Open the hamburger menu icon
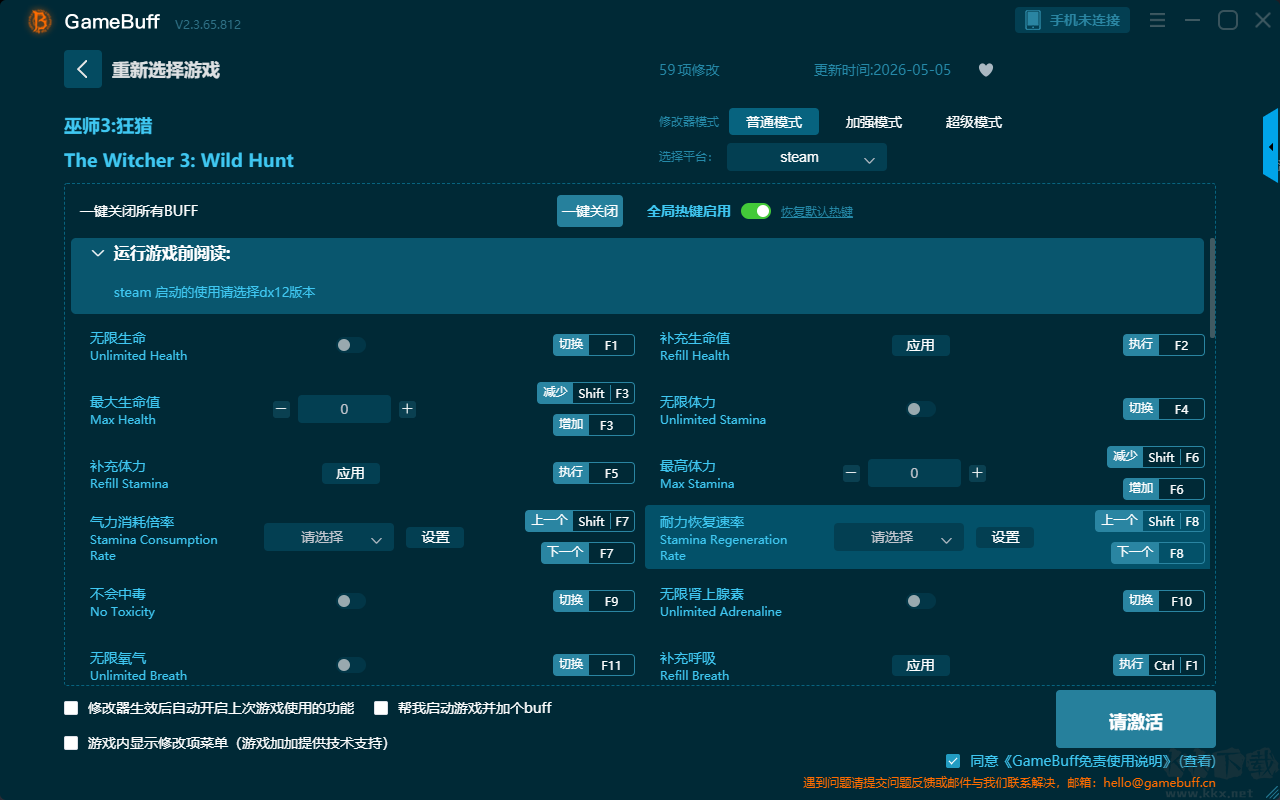Screen dimensions: 1280x800 pos(1157,20)
